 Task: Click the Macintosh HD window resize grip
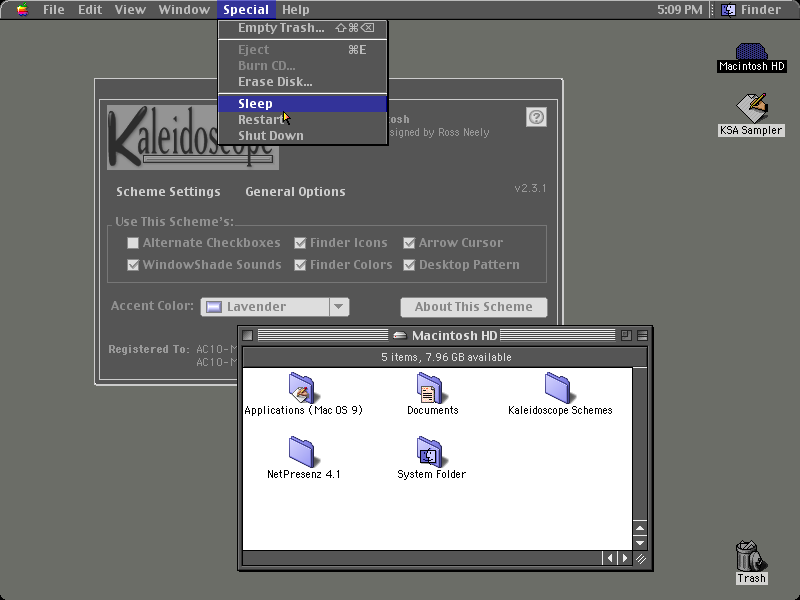[x=641, y=559]
